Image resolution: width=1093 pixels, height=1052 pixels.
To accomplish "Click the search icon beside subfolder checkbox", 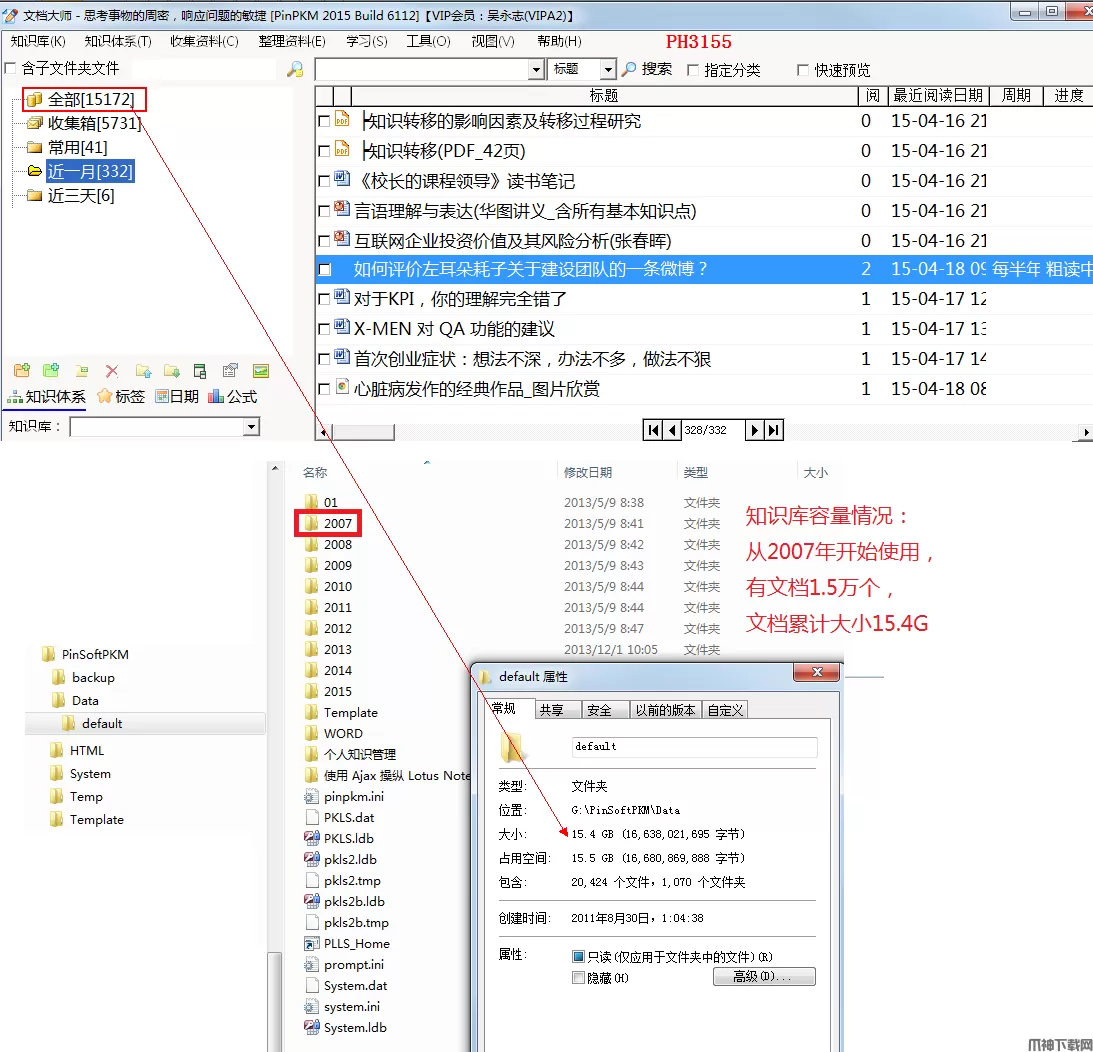I will (296, 69).
